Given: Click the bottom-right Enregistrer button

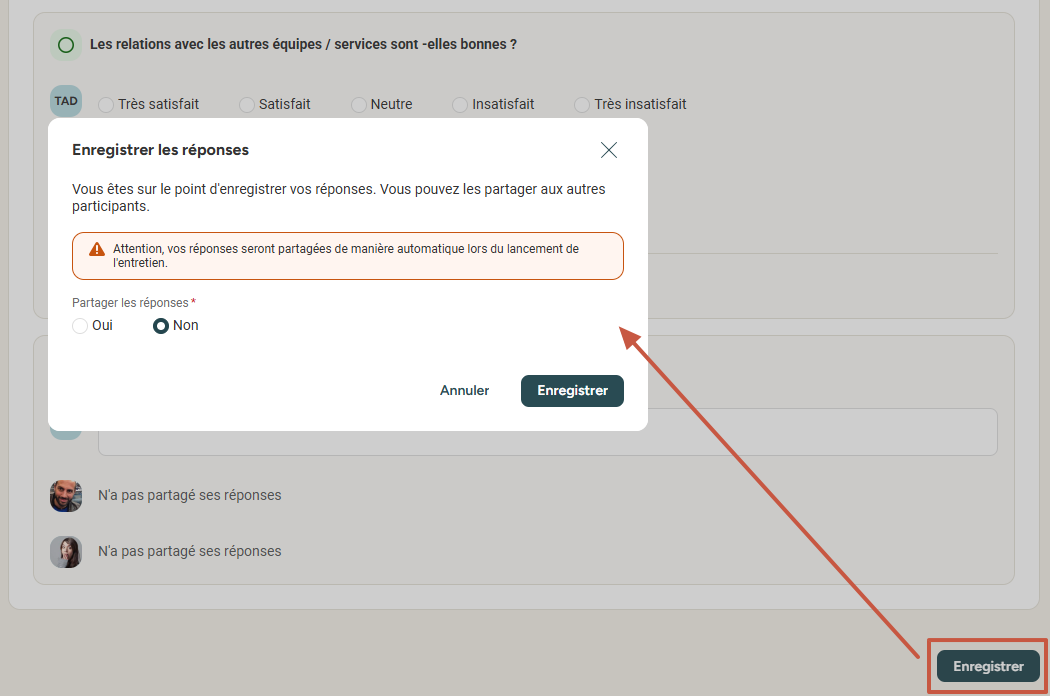Looking at the screenshot, I should tap(988, 667).
